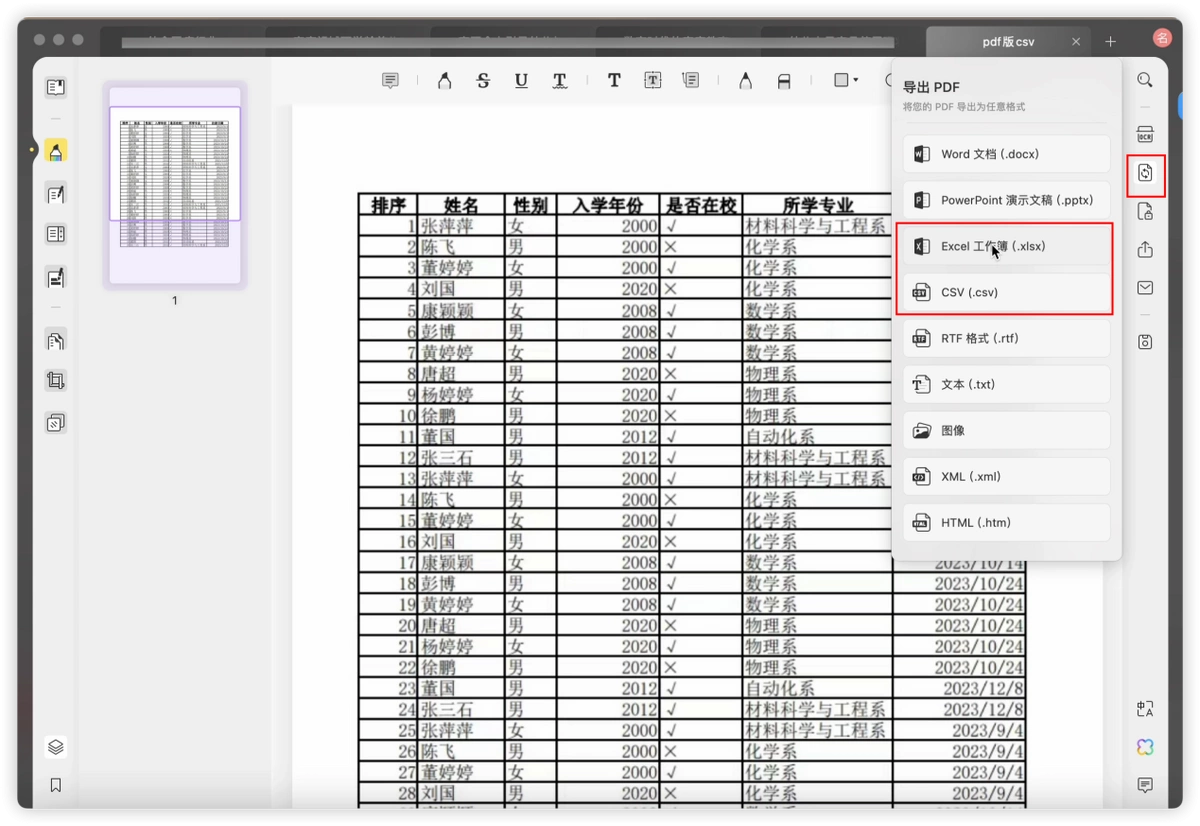Select the squiggly underline text tool
The image size is (1200, 826).
[559, 81]
